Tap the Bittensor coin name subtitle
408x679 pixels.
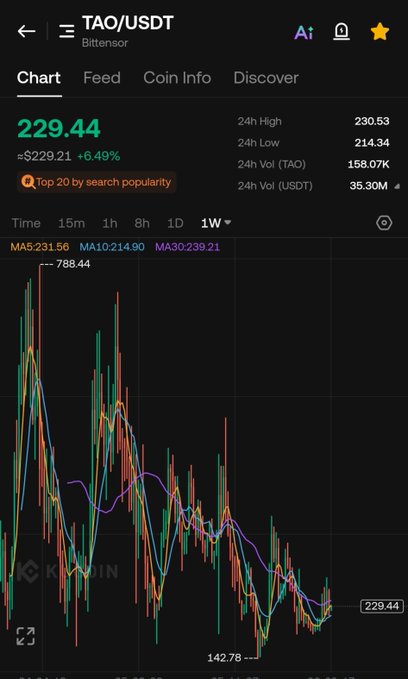105,43
